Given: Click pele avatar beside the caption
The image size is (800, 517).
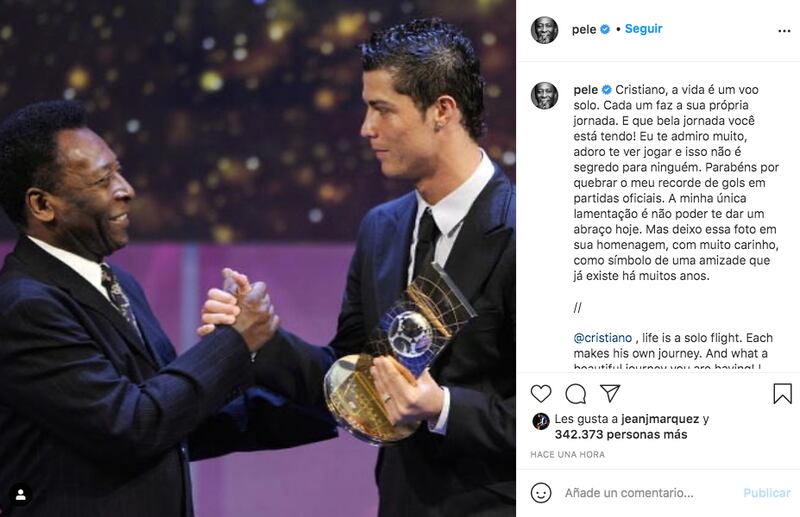Looking at the screenshot, I should pyautogui.click(x=544, y=95).
